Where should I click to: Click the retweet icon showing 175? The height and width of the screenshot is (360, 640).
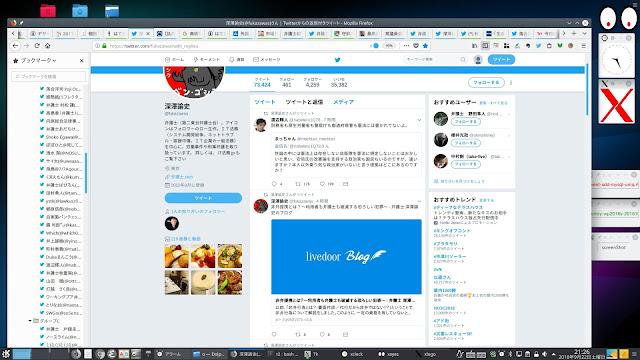pyautogui.click(x=298, y=184)
